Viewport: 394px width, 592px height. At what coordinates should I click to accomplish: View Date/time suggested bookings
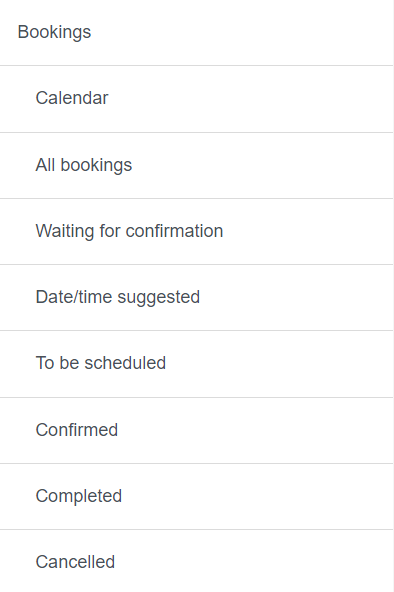click(196, 298)
